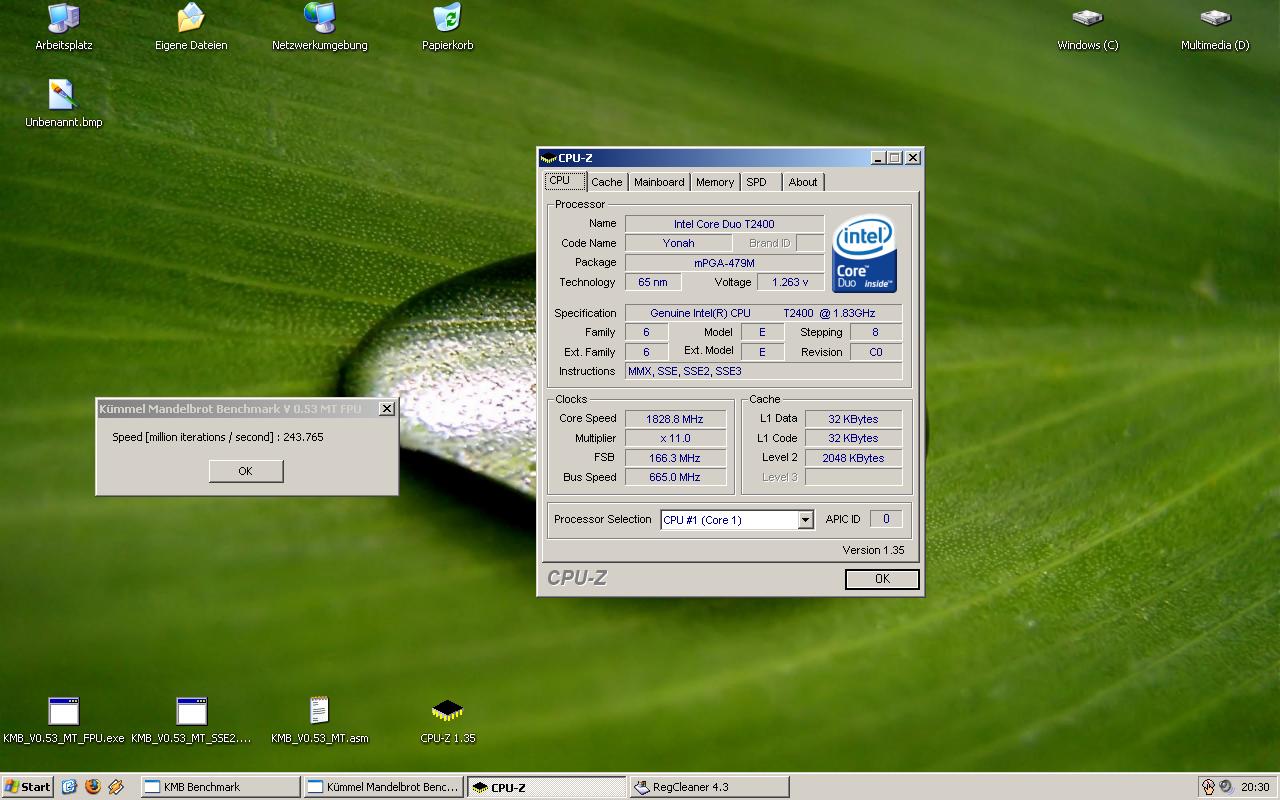
Task: Select the KMB_V0.53_MT.asm file icon
Action: pyautogui.click(x=319, y=712)
